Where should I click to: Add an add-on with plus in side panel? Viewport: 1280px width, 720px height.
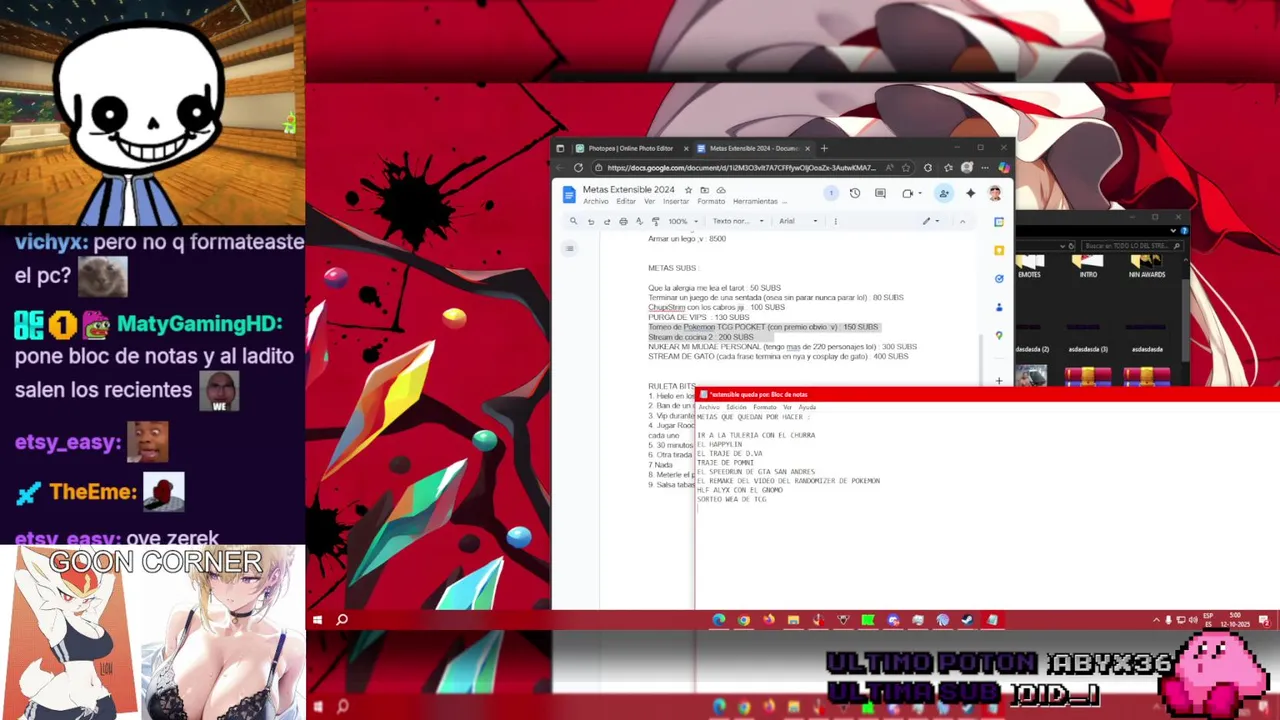click(998, 381)
